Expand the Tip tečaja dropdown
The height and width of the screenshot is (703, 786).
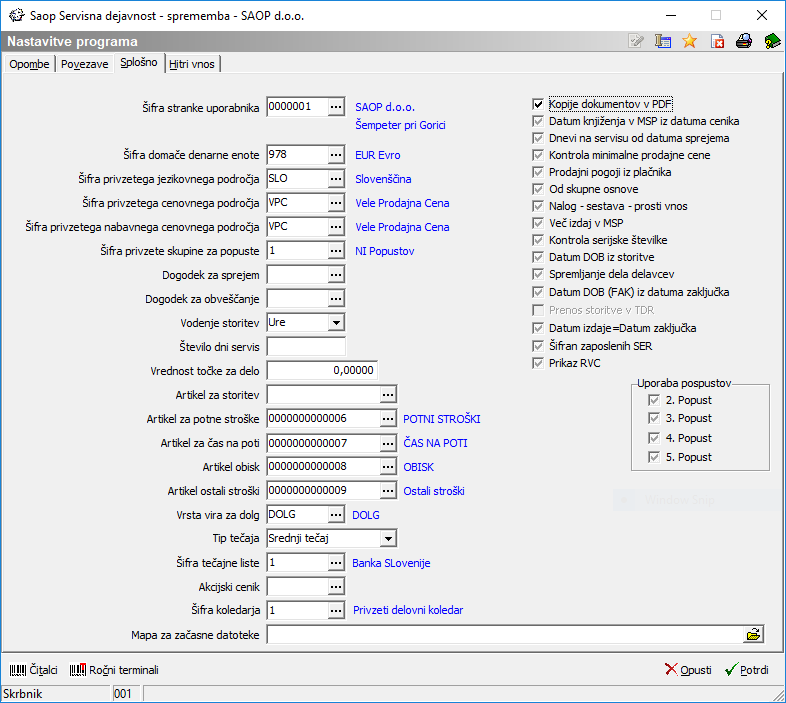tap(388, 539)
